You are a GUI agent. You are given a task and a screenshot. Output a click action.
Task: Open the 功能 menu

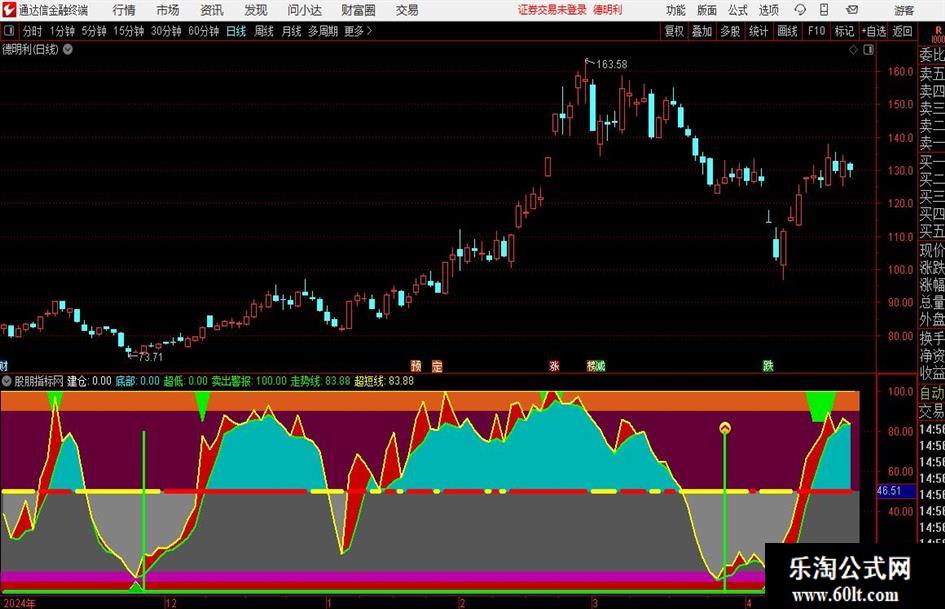676,10
